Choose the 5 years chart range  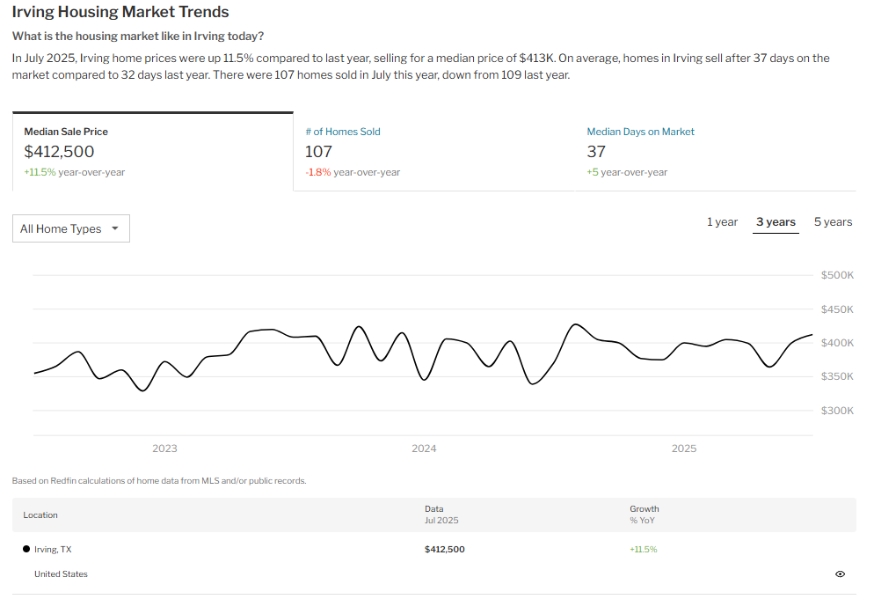(832, 222)
